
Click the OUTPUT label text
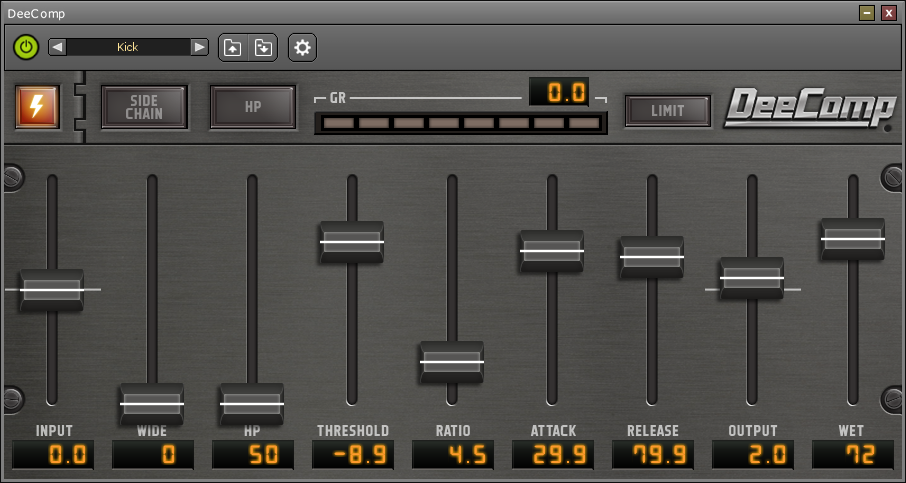(x=753, y=431)
